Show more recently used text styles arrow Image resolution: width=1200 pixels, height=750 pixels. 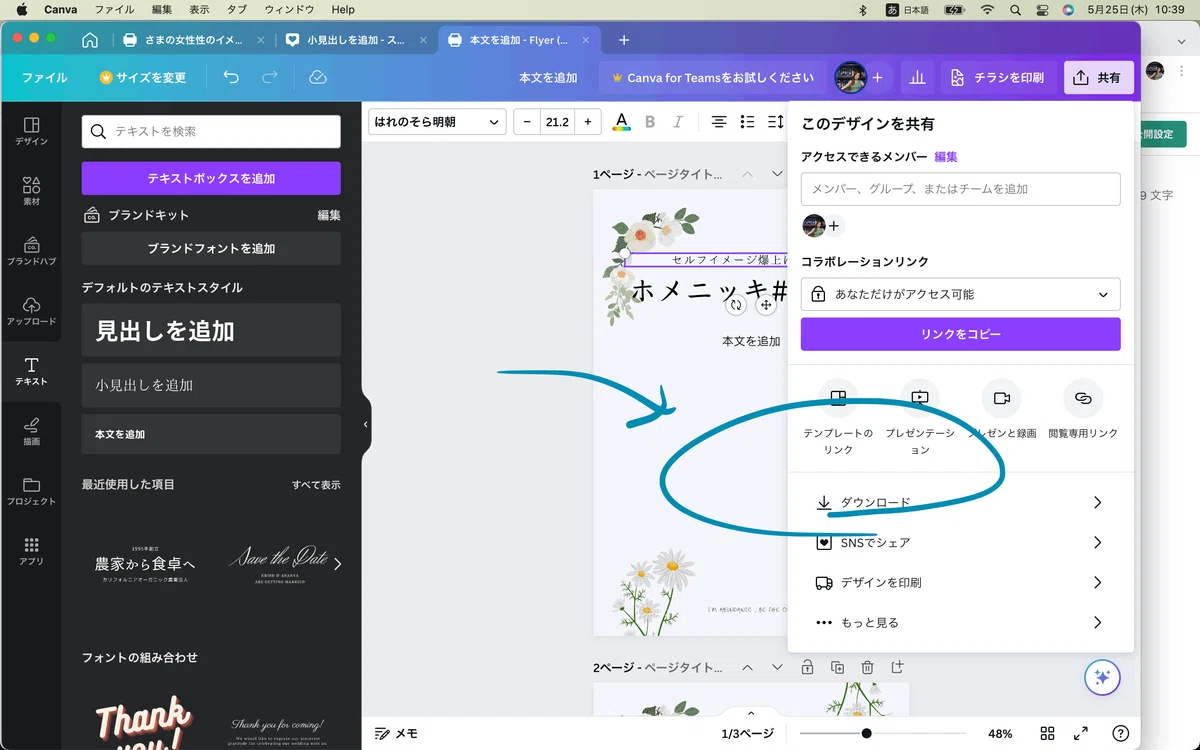coord(337,564)
